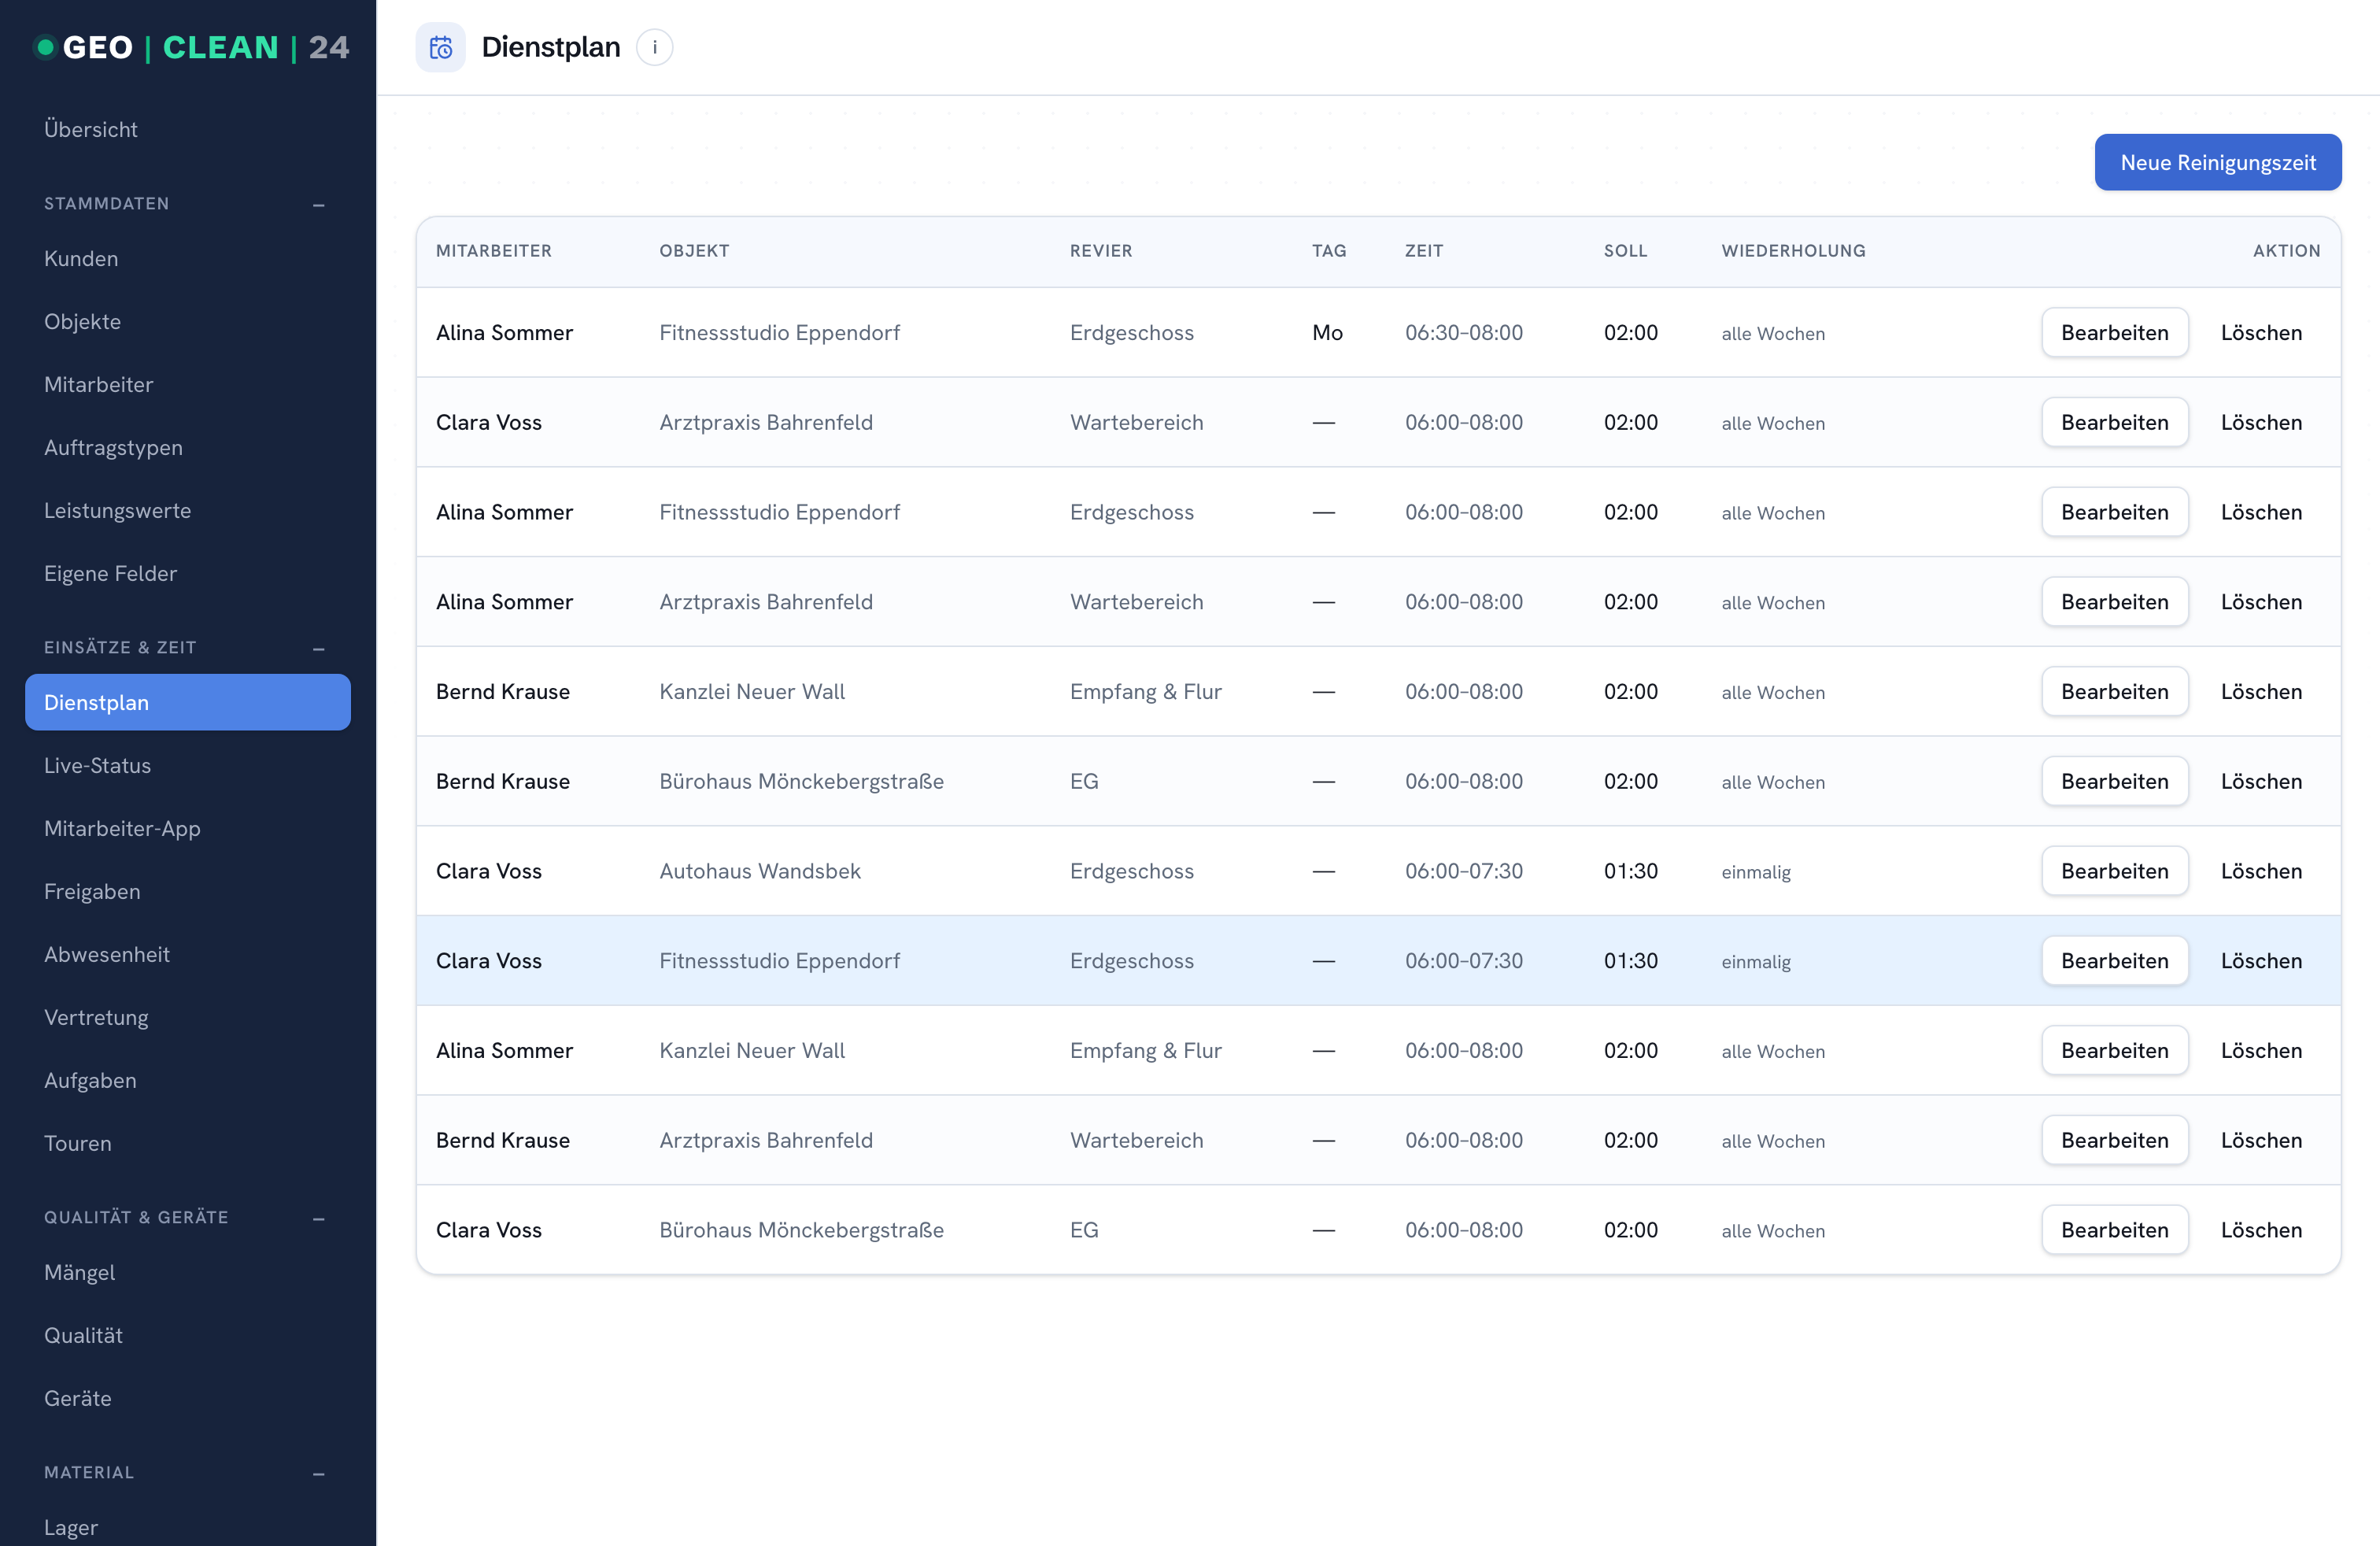Edit Bernd Krause Kanzlei Neuer Wall row
The height and width of the screenshot is (1546, 2380).
(x=2114, y=691)
